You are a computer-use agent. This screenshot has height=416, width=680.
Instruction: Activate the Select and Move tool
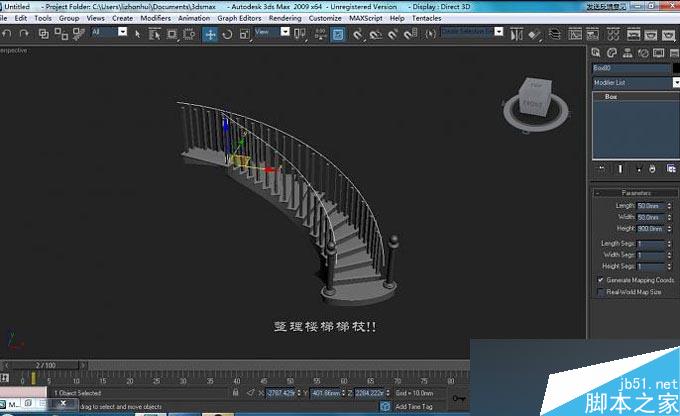[x=210, y=34]
